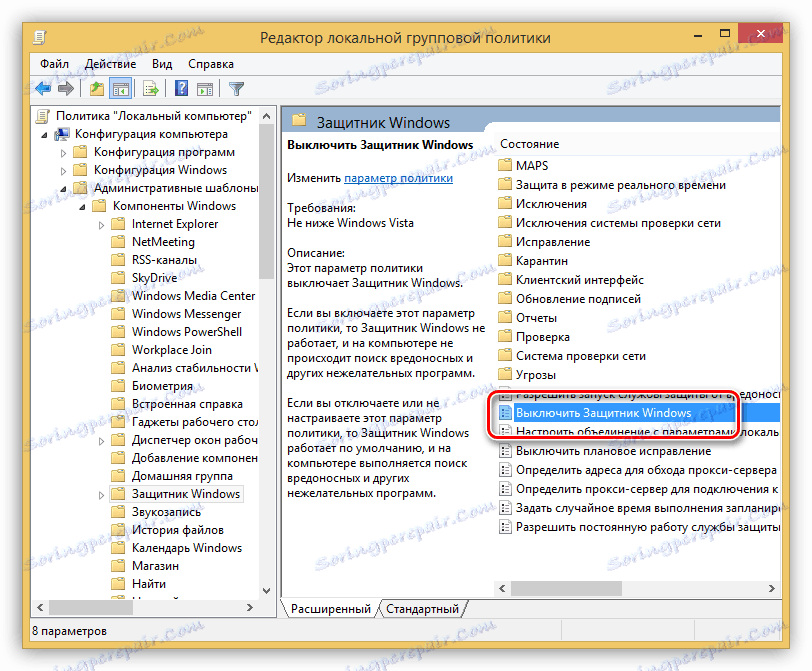Select the MAPS folder
The image size is (812, 671).
(532, 165)
